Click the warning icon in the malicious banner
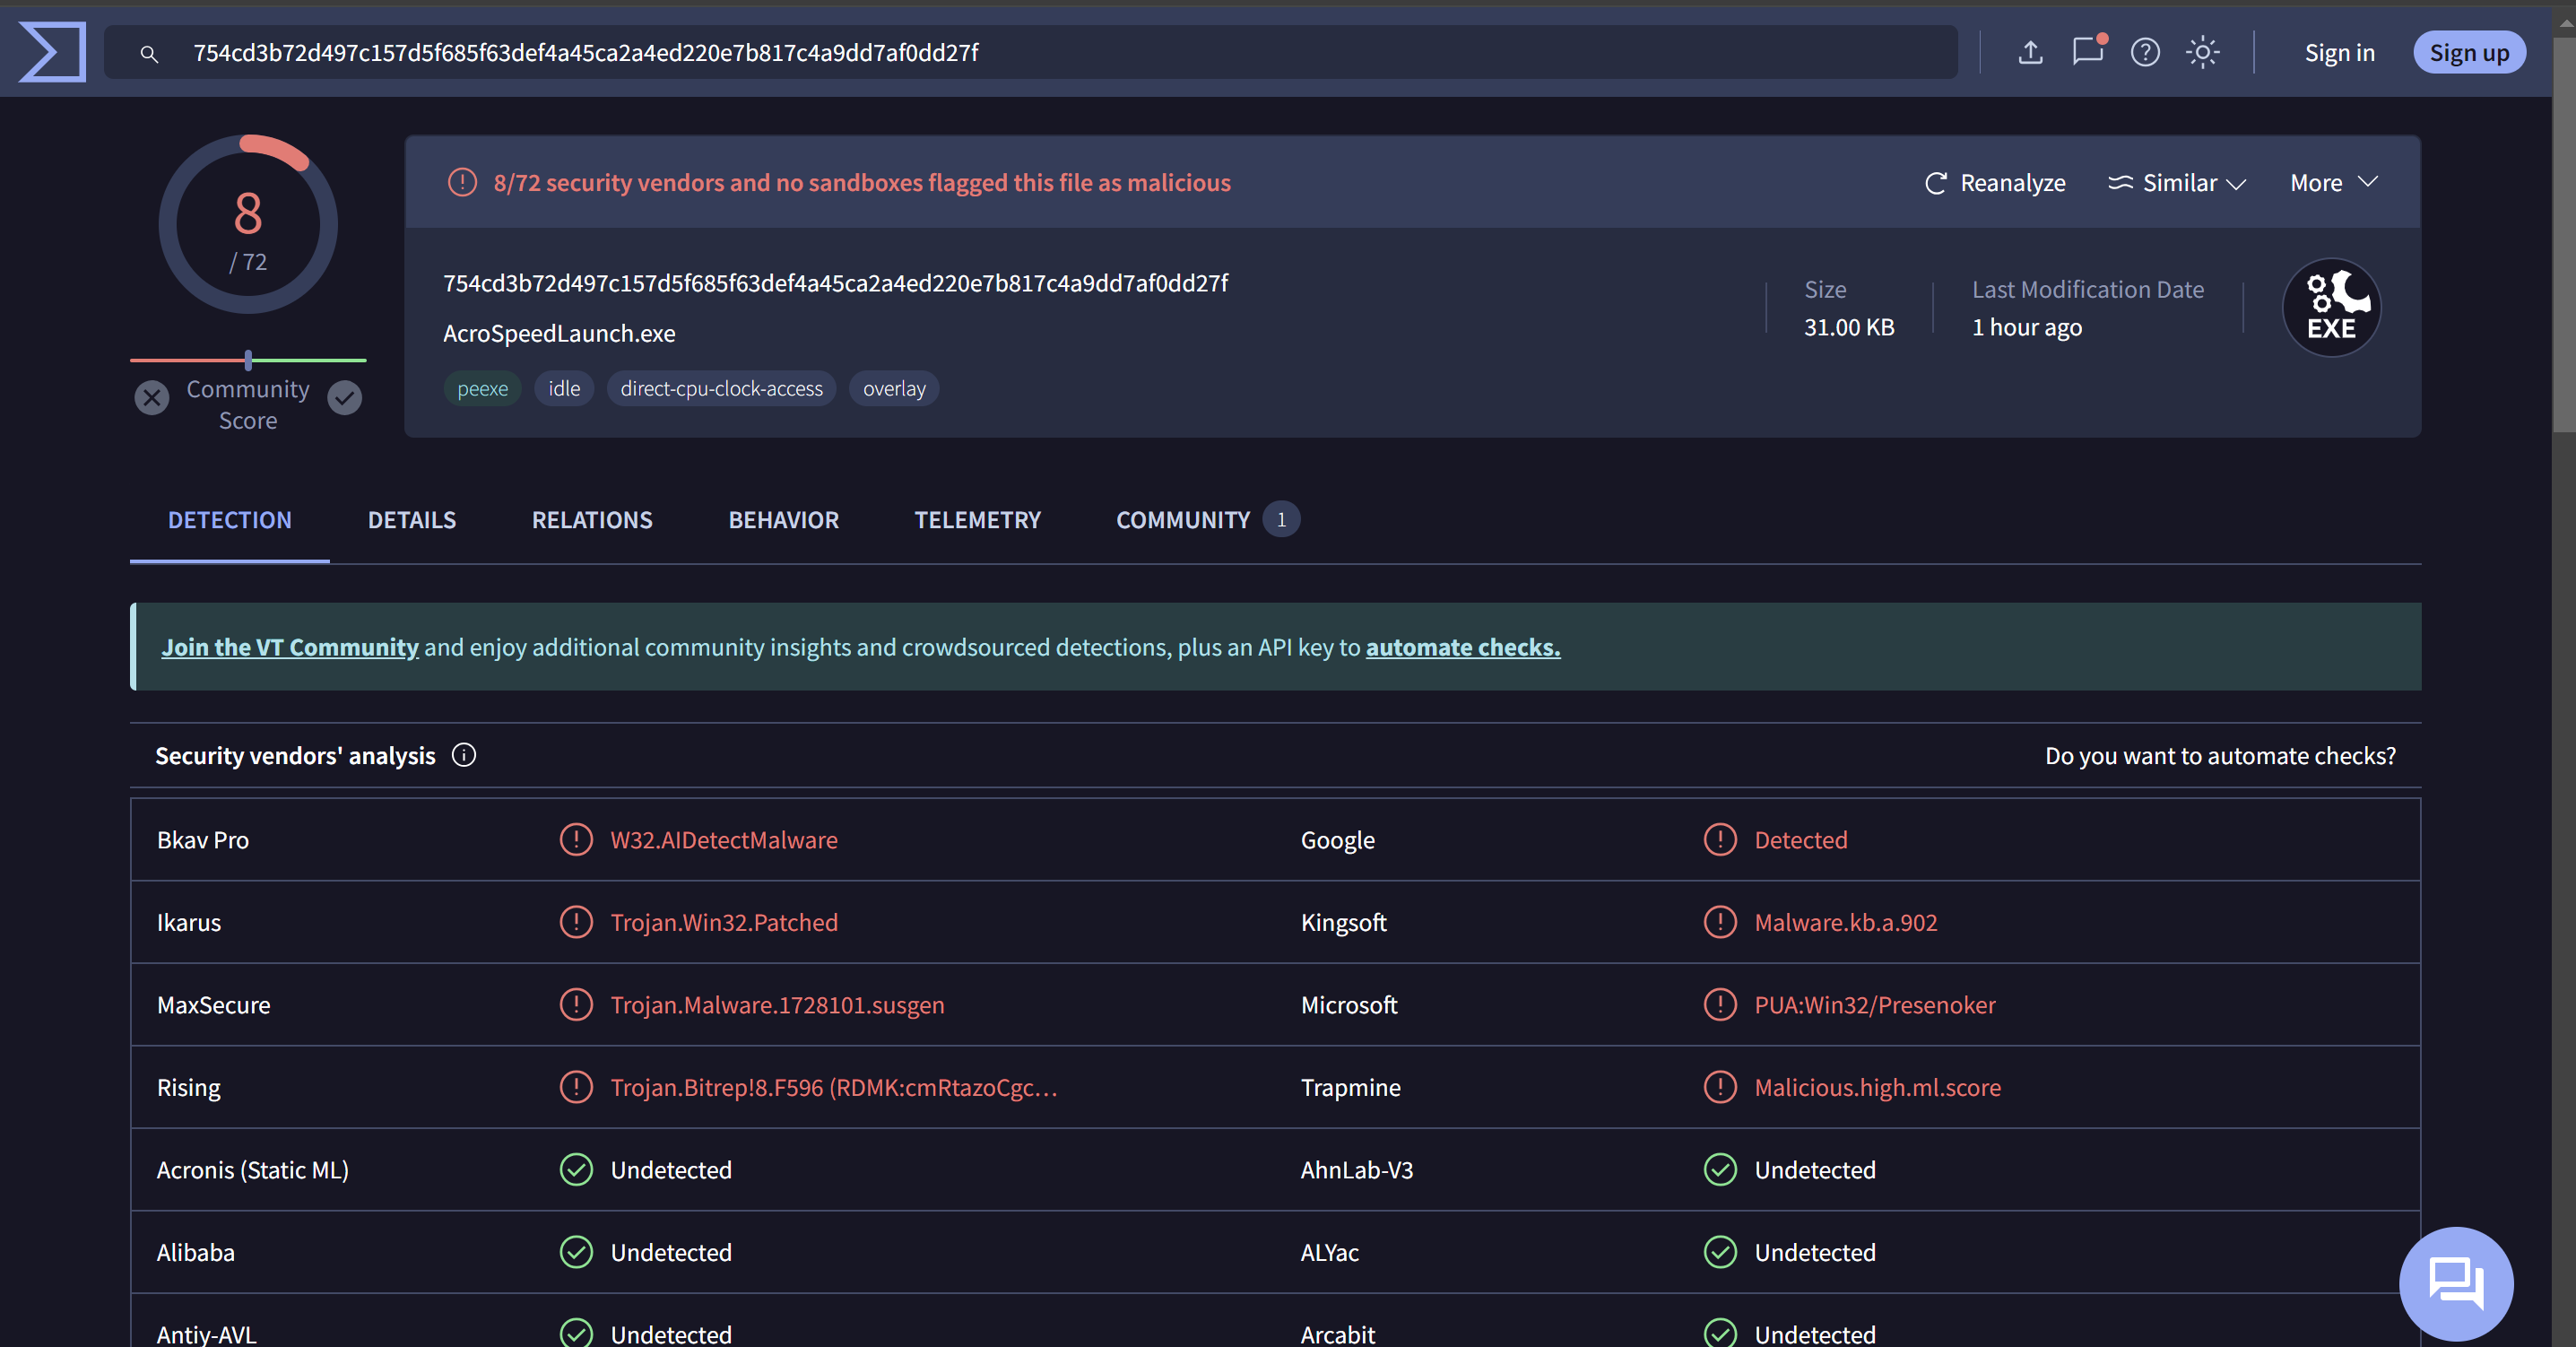 (462, 182)
